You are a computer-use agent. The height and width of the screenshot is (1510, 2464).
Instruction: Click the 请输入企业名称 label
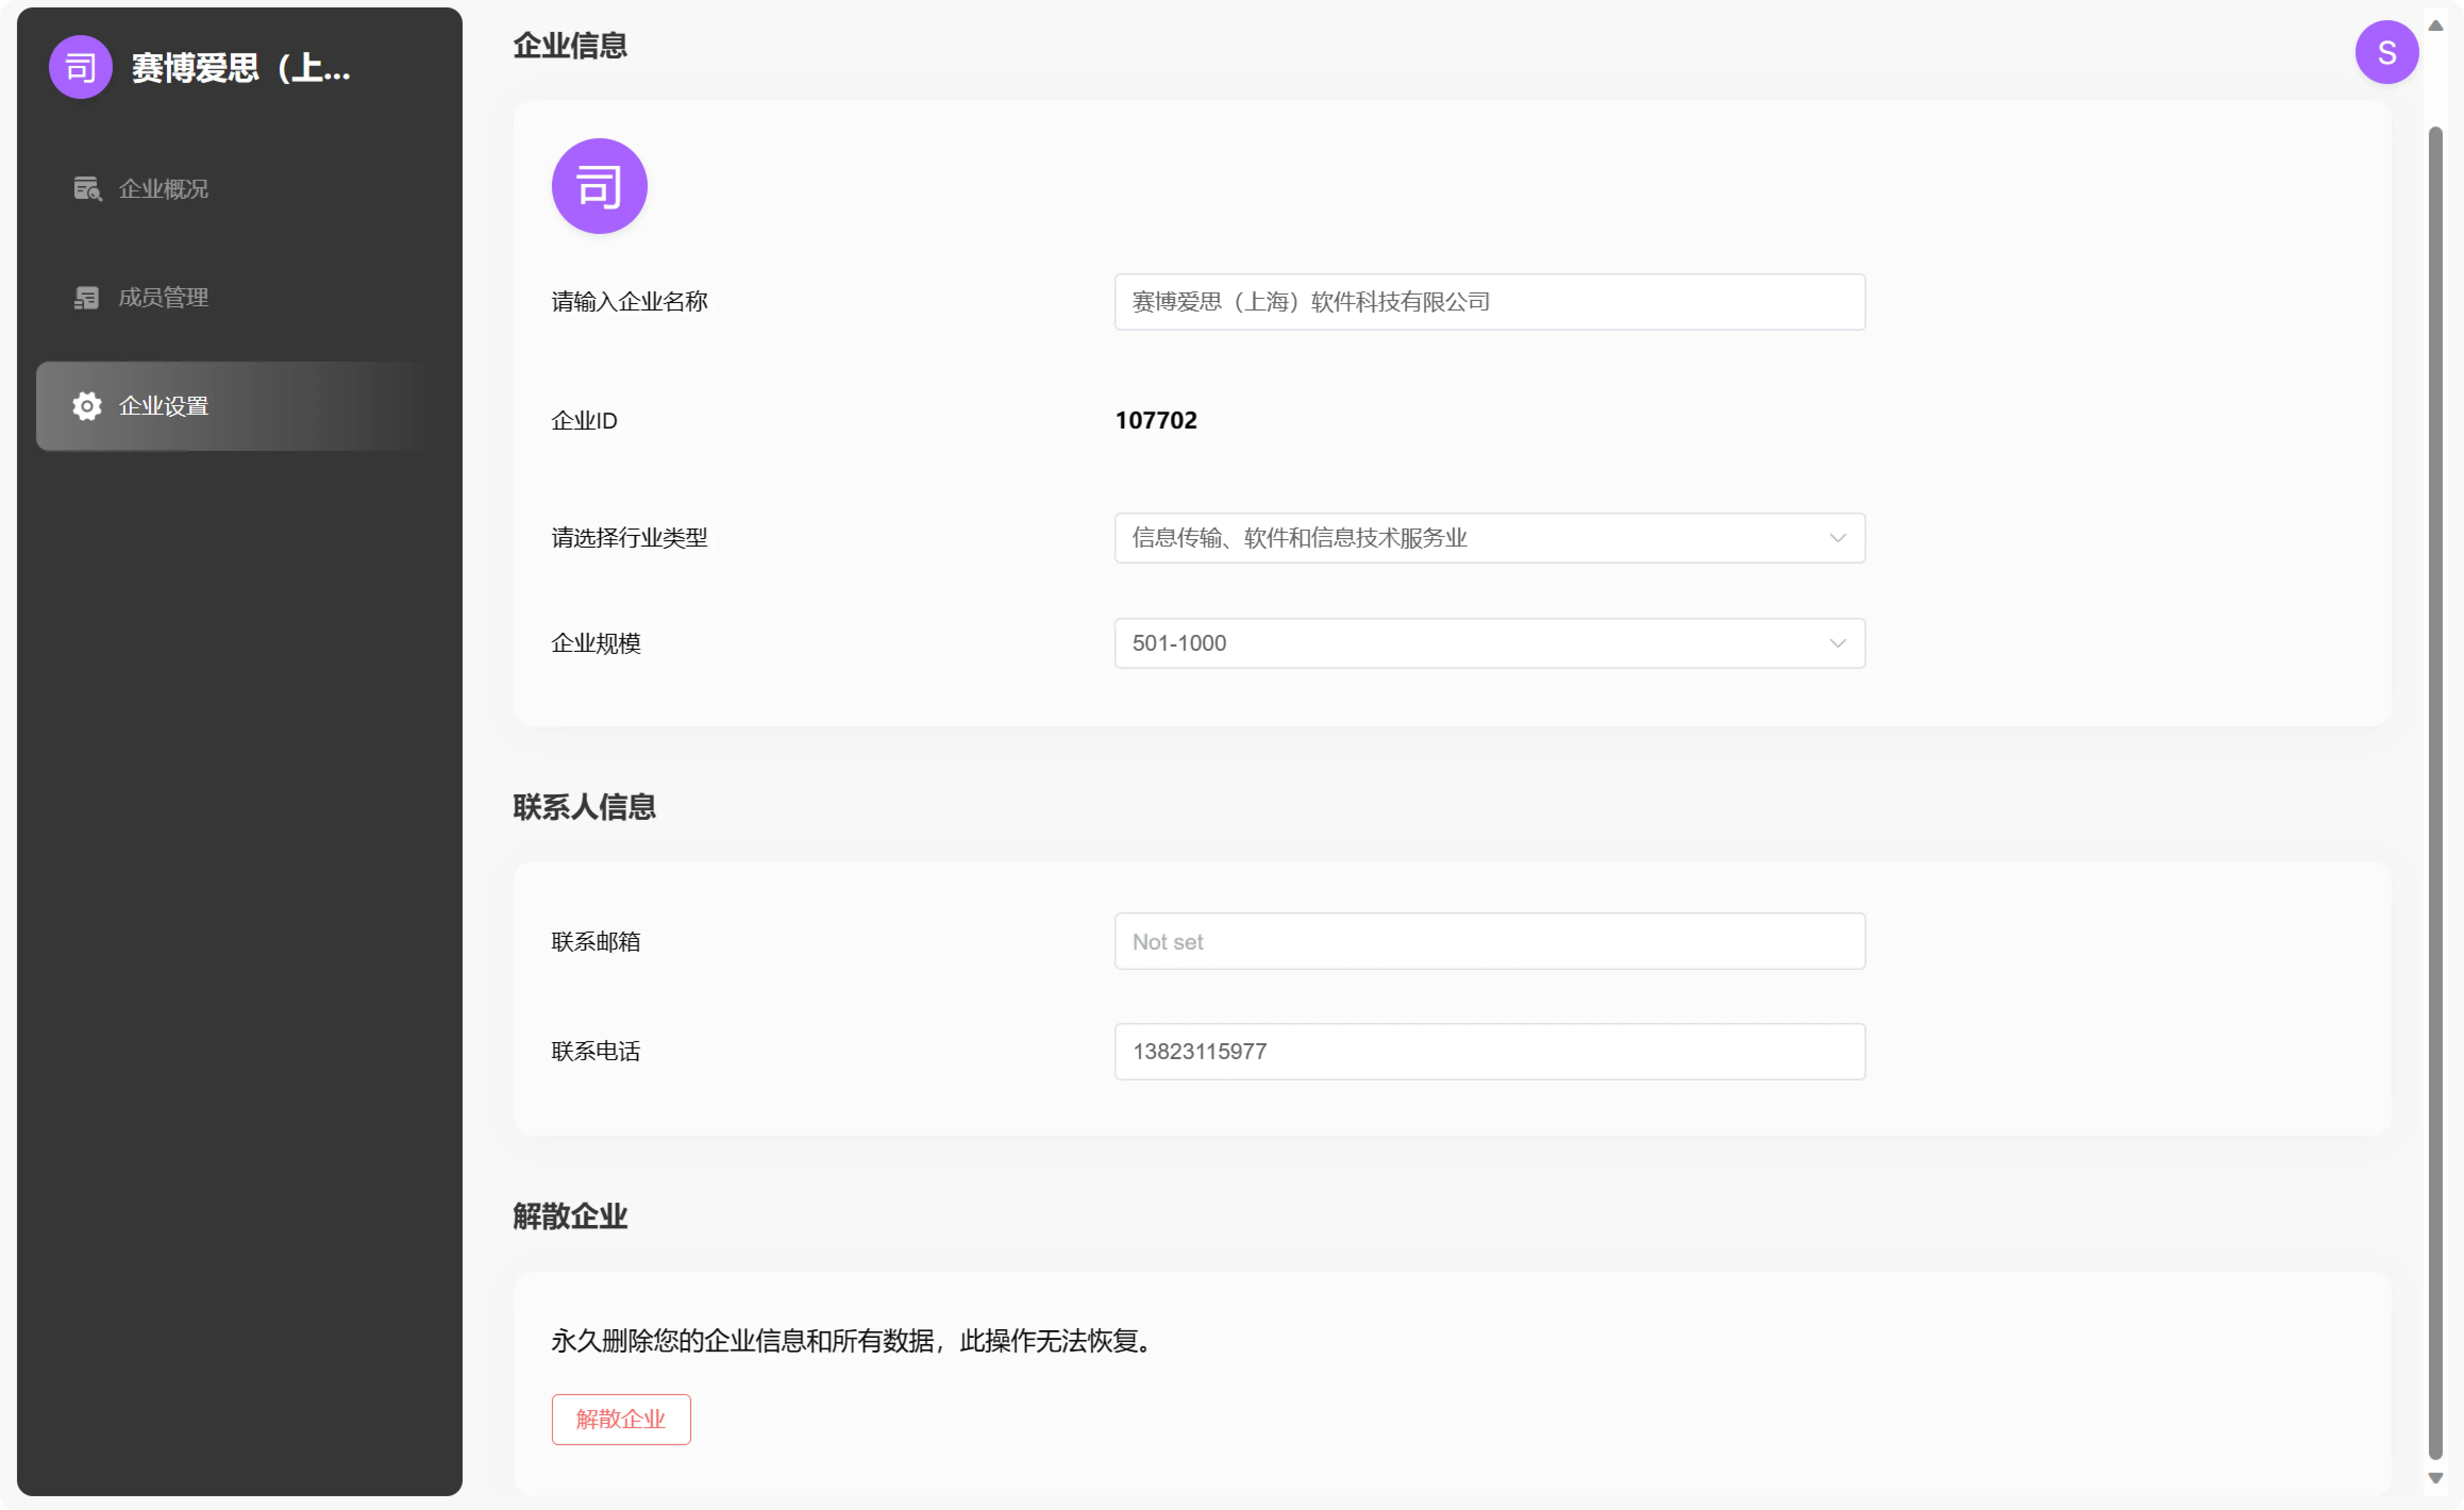629,302
